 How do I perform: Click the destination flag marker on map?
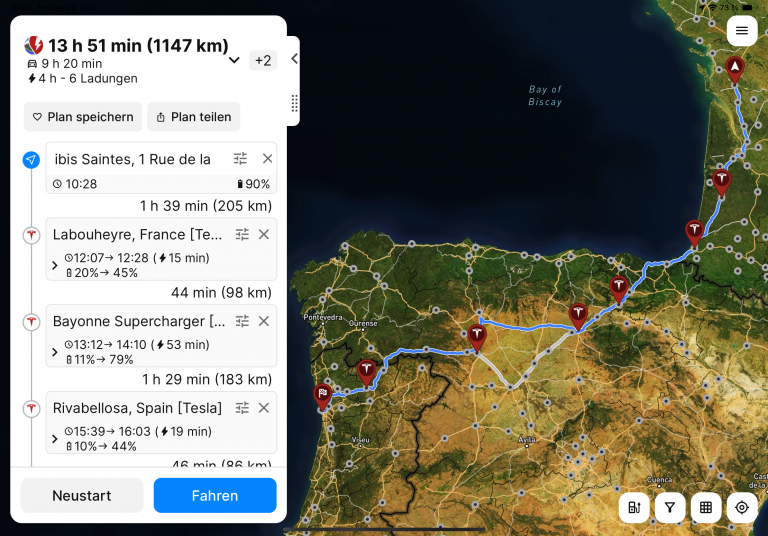pos(322,395)
